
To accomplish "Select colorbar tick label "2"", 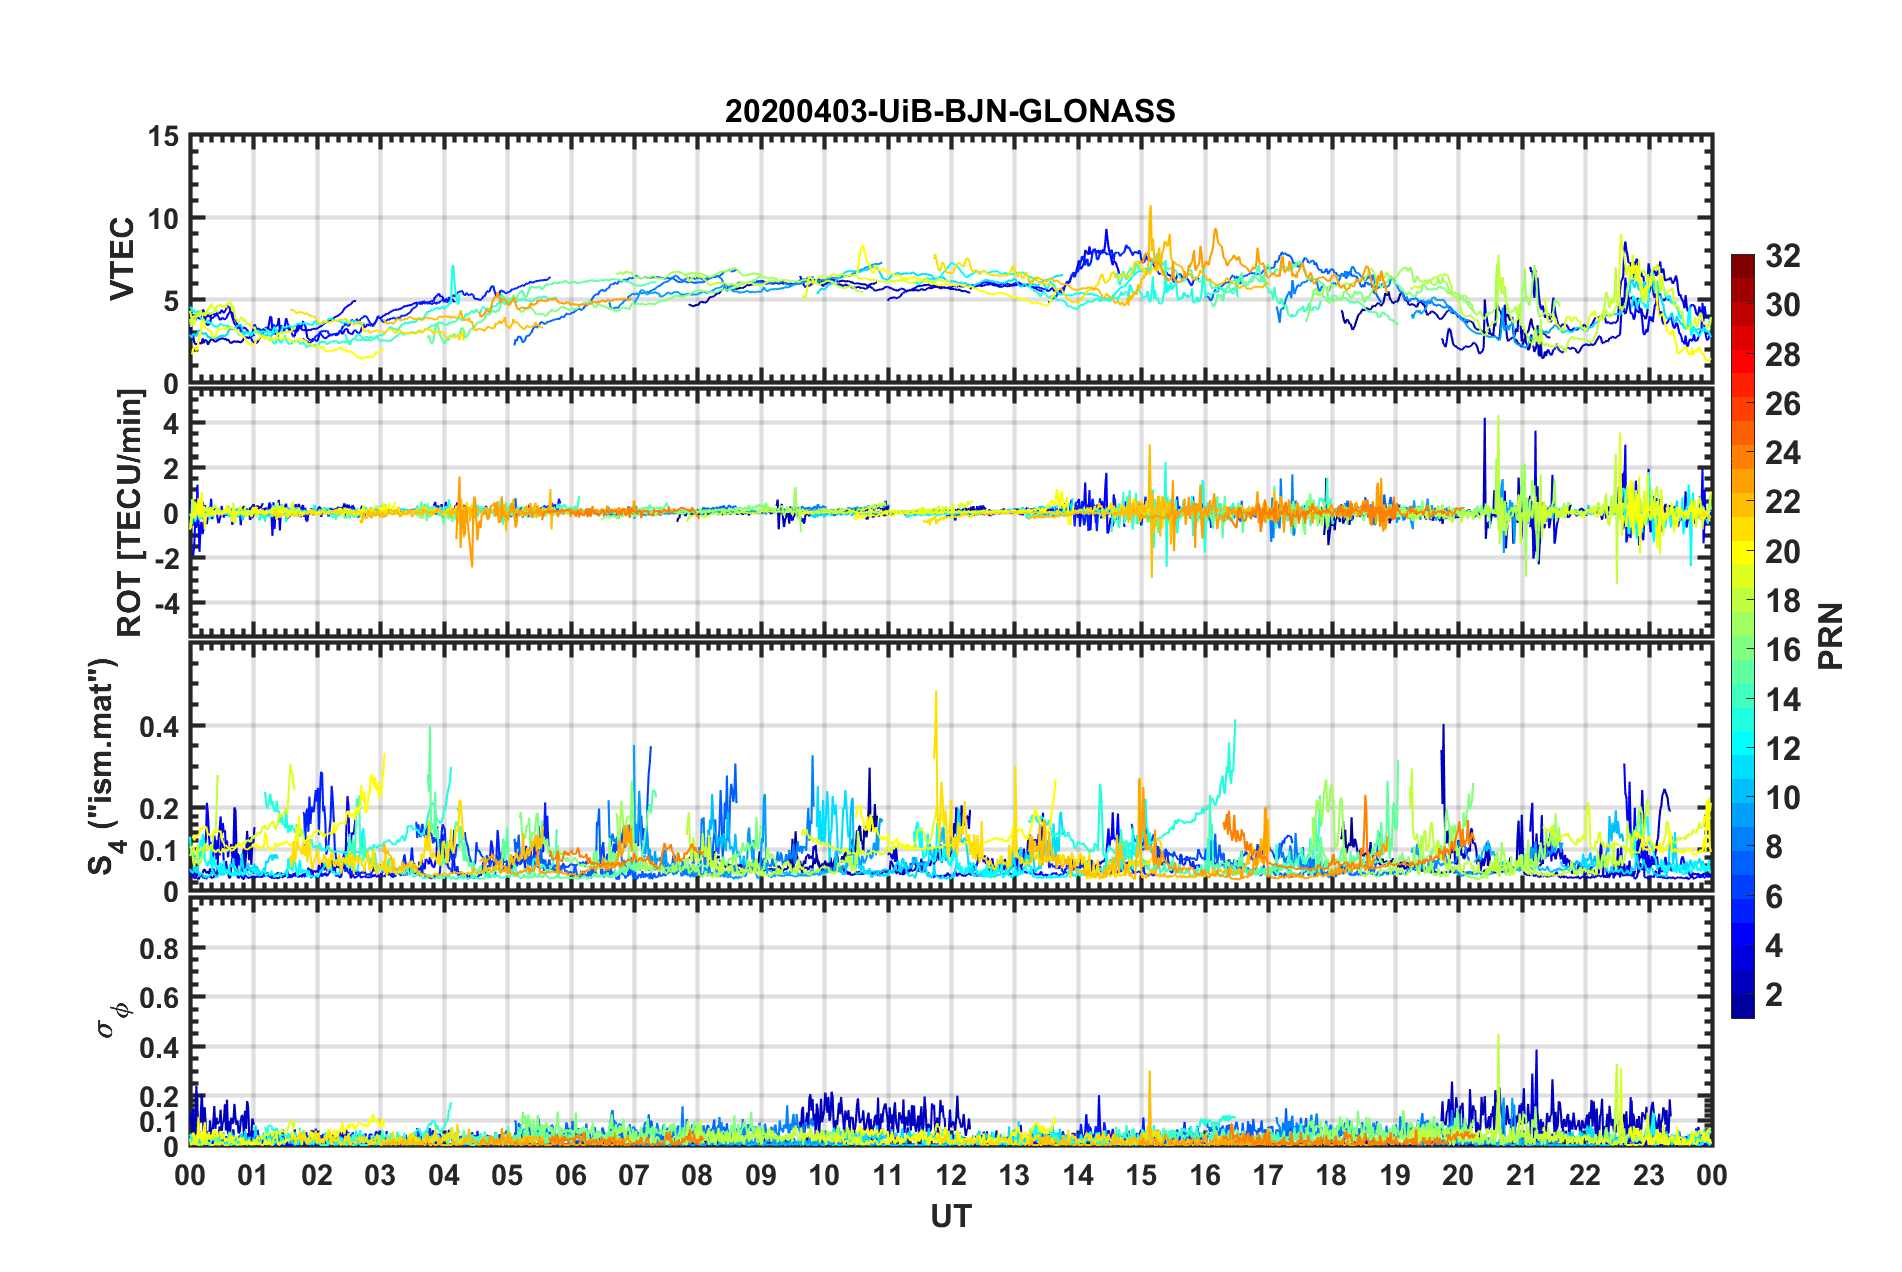I will point(1774,995).
